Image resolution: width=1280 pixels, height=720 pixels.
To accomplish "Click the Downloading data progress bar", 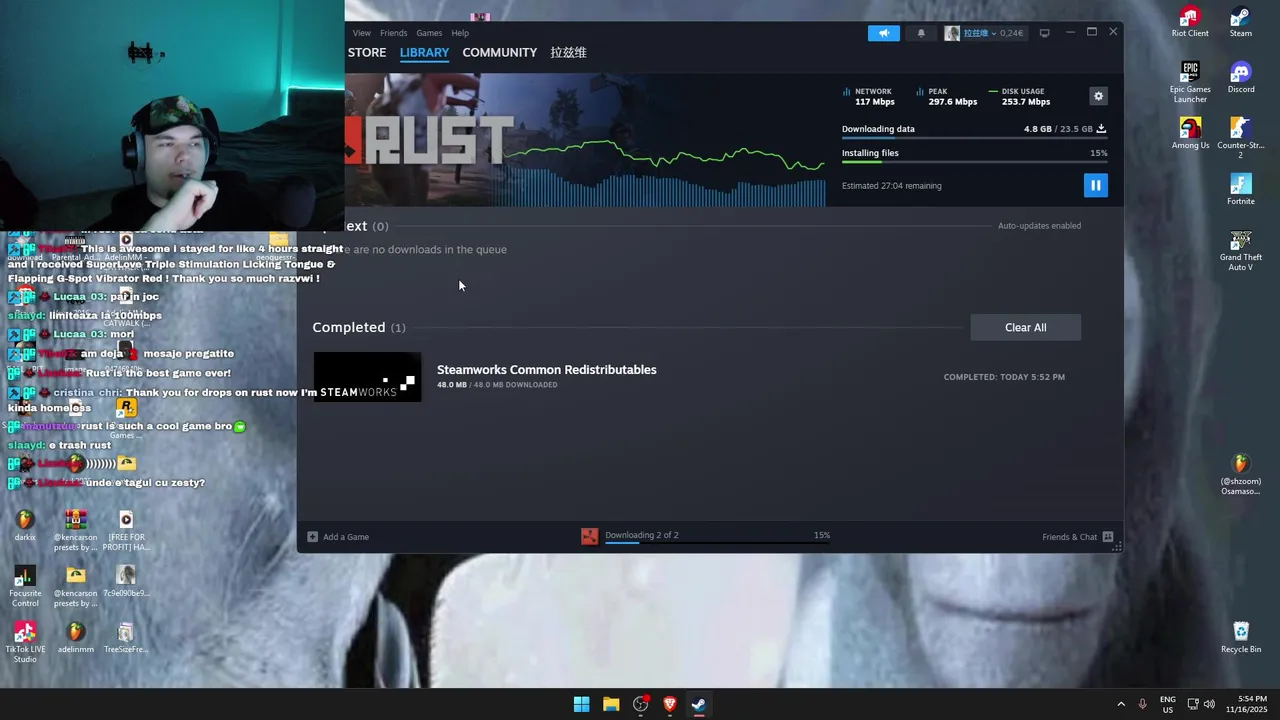I will 974,138.
